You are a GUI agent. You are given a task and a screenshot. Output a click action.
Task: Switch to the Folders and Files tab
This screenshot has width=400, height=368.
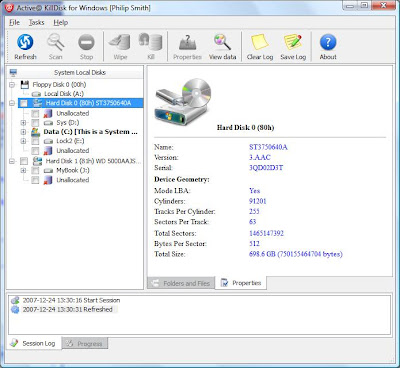click(181, 283)
